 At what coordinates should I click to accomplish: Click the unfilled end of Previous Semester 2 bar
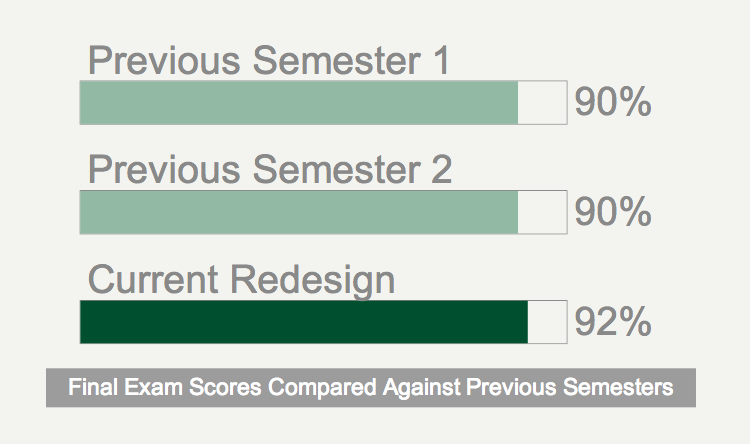542,212
